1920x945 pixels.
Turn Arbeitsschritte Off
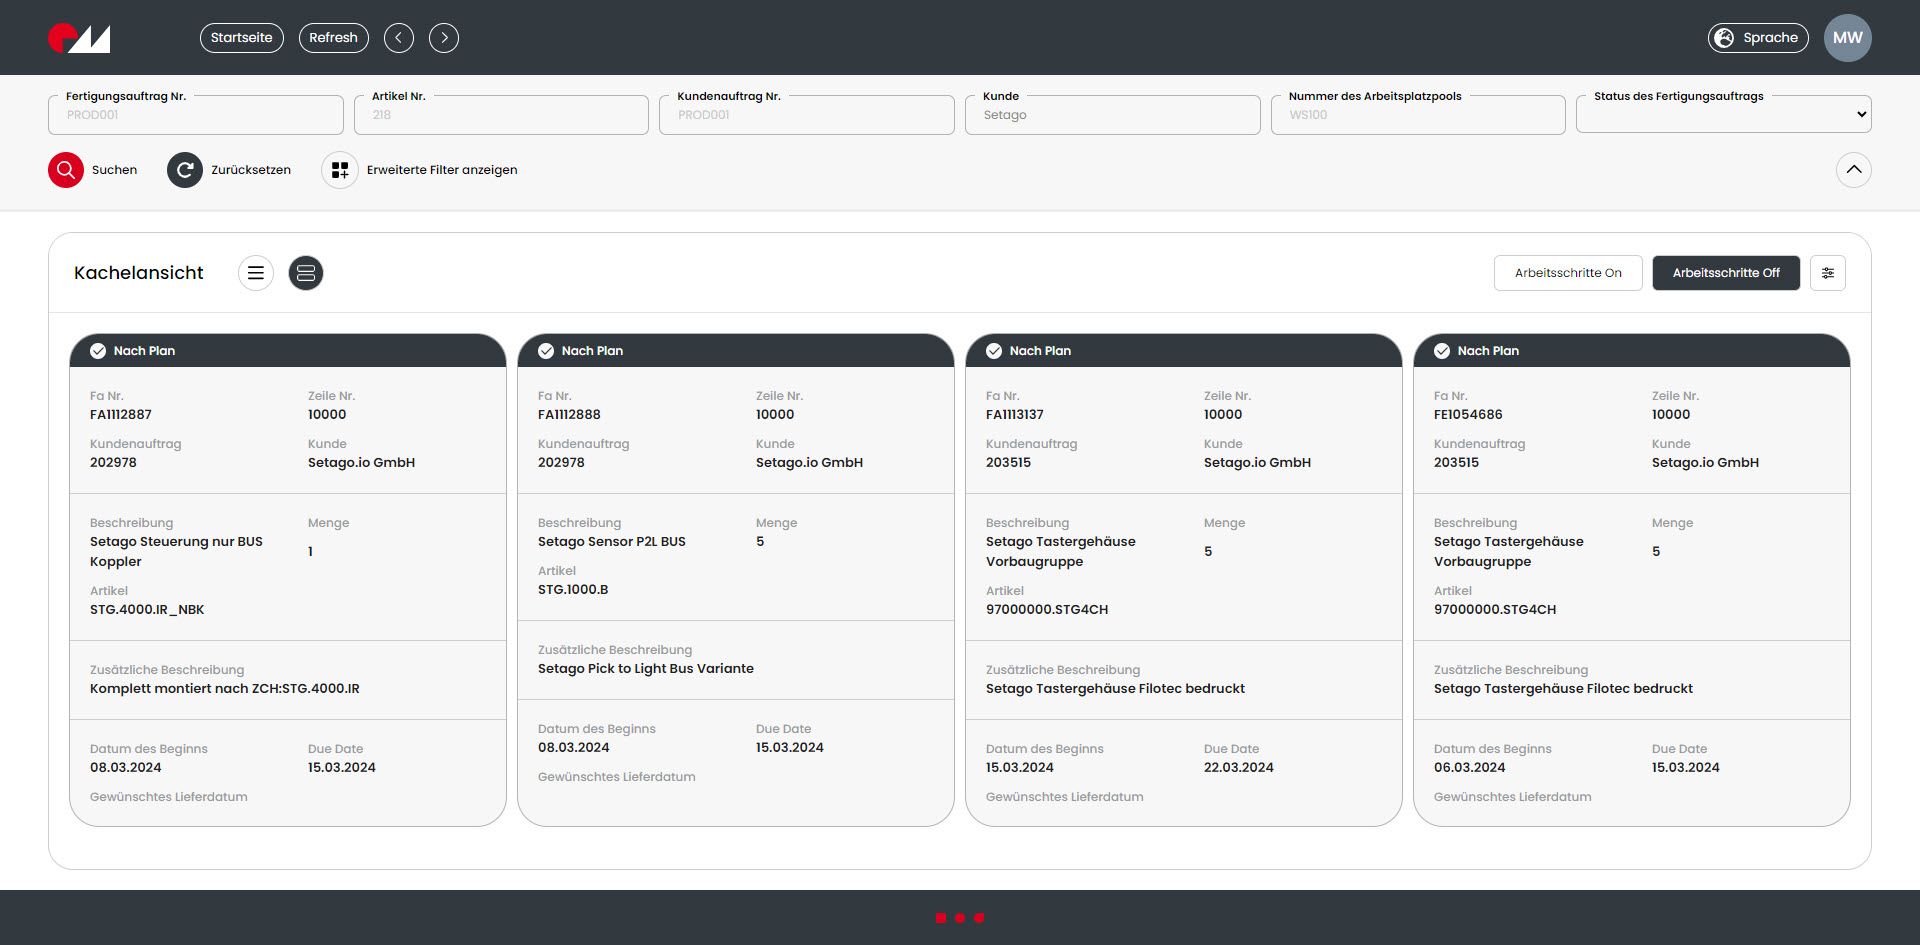(1726, 273)
